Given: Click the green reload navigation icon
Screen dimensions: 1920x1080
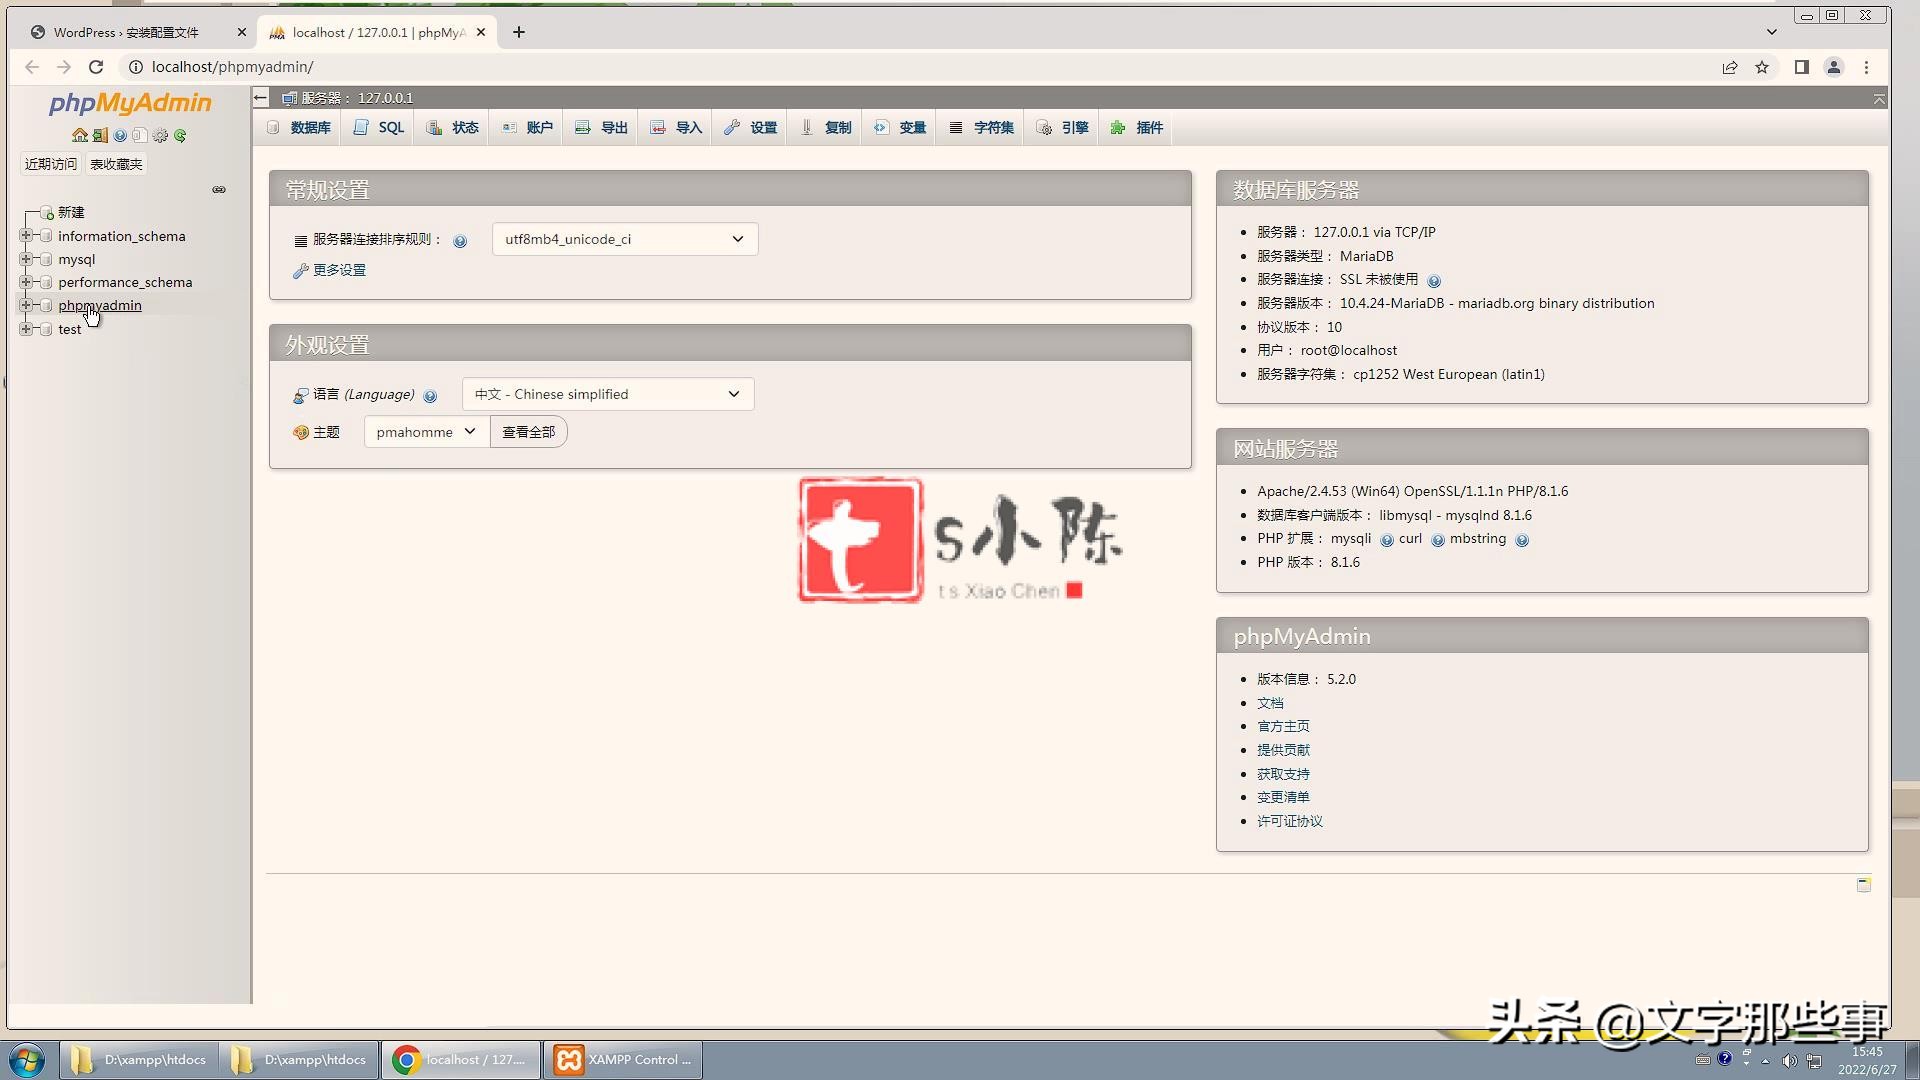Looking at the screenshot, I should (180, 135).
